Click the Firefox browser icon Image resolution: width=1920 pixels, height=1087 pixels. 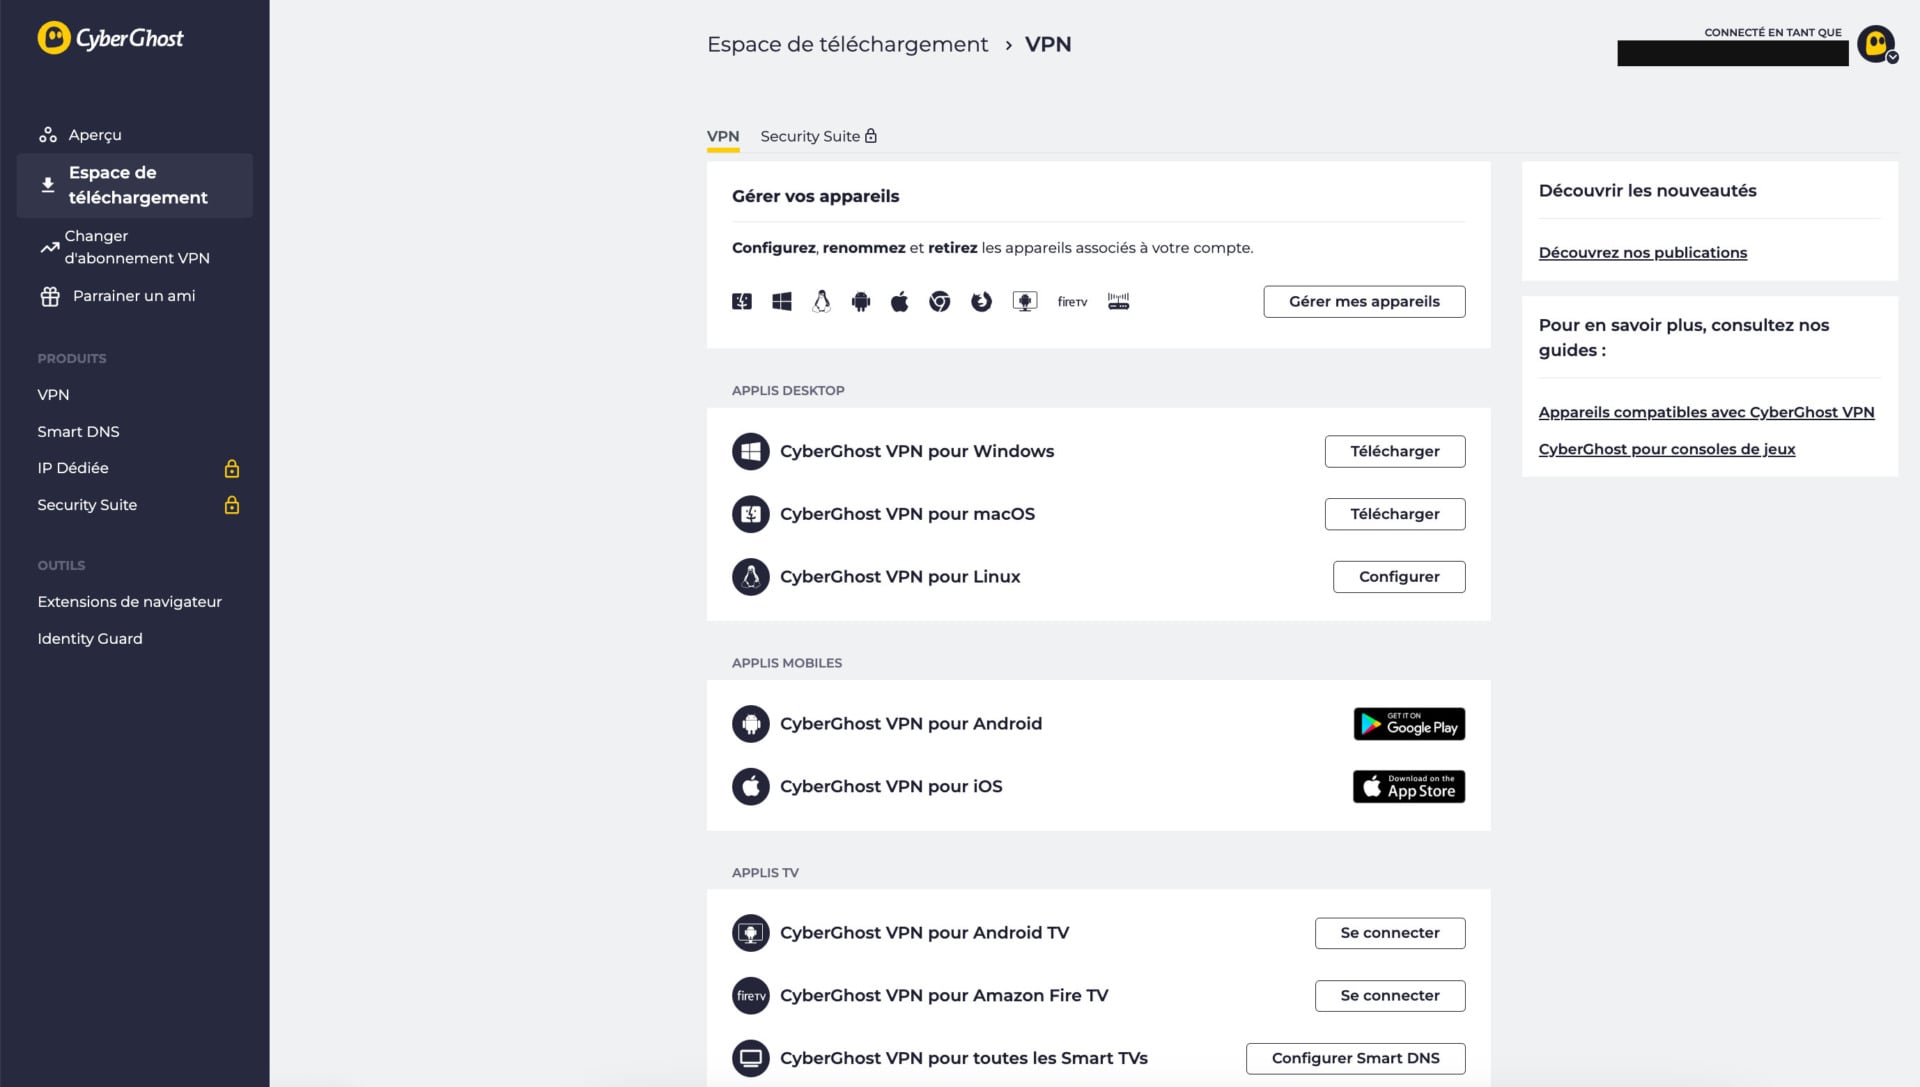tap(981, 301)
